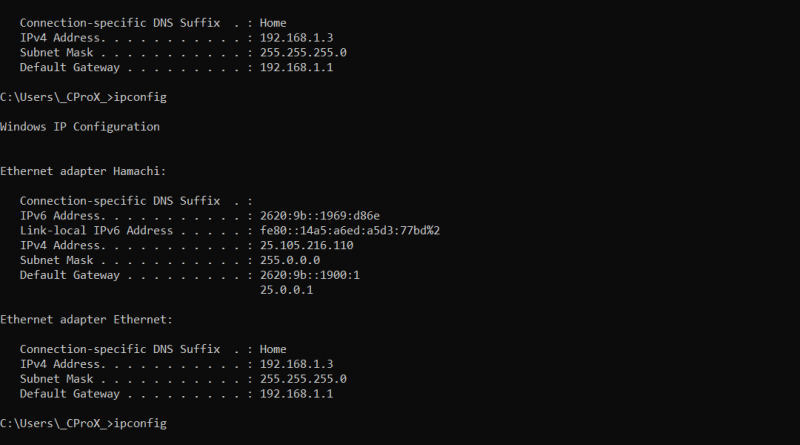
Task: Click the "Ethernet adapter Hamachi:" heading
Action: click(83, 171)
